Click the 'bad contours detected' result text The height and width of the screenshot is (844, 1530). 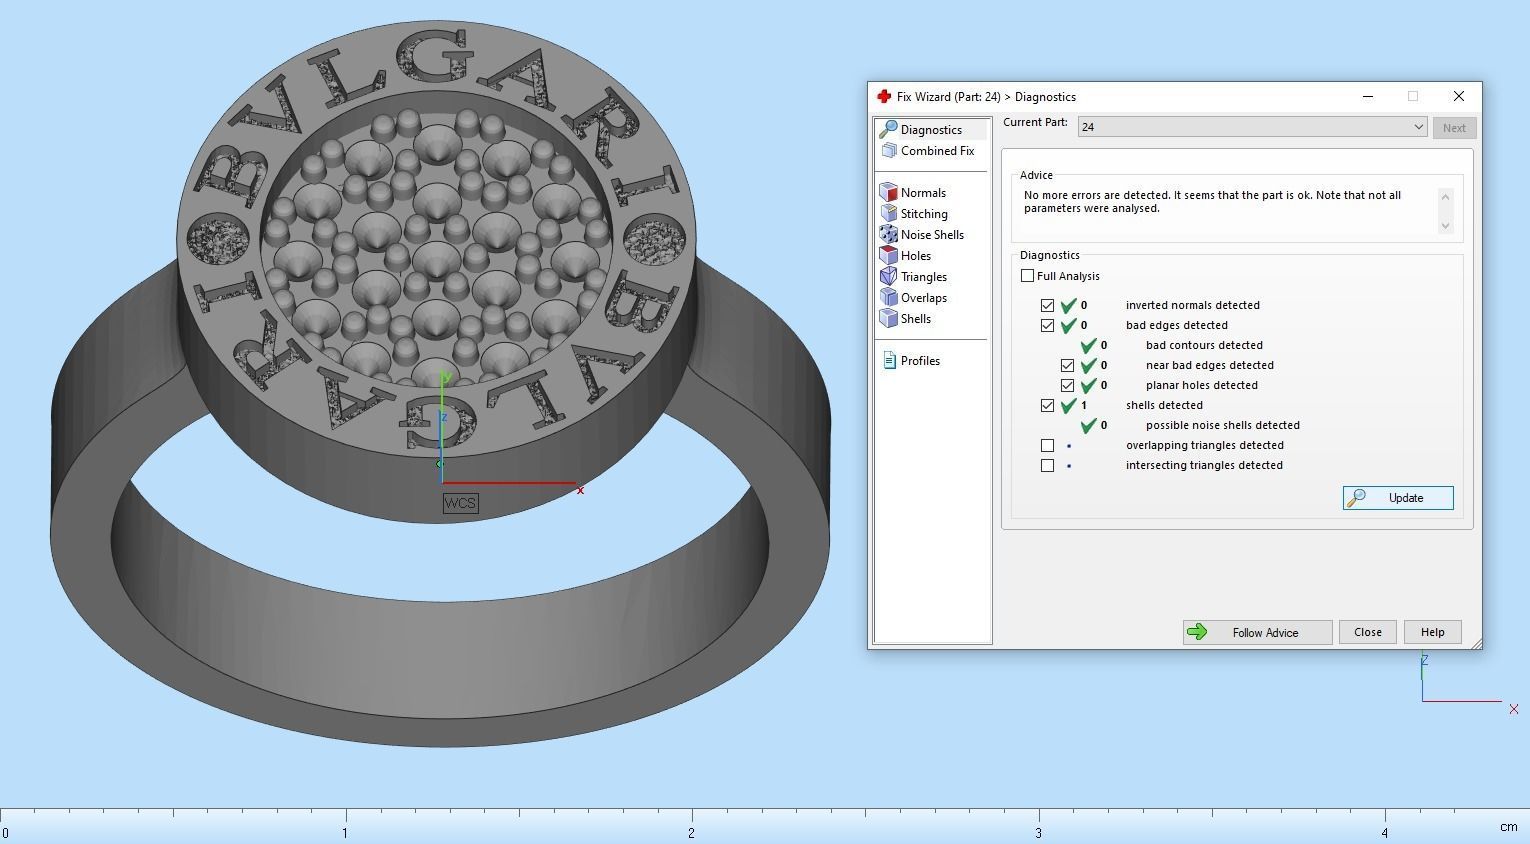pos(1204,345)
